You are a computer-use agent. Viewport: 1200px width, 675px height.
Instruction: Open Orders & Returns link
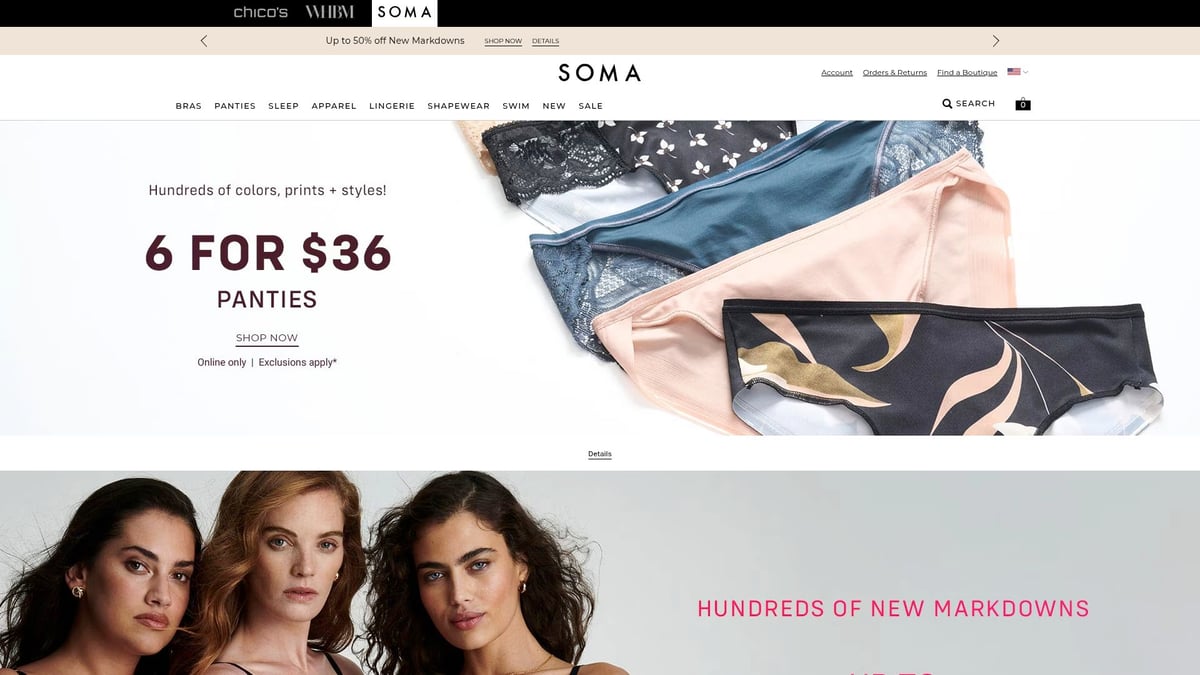click(895, 73)
